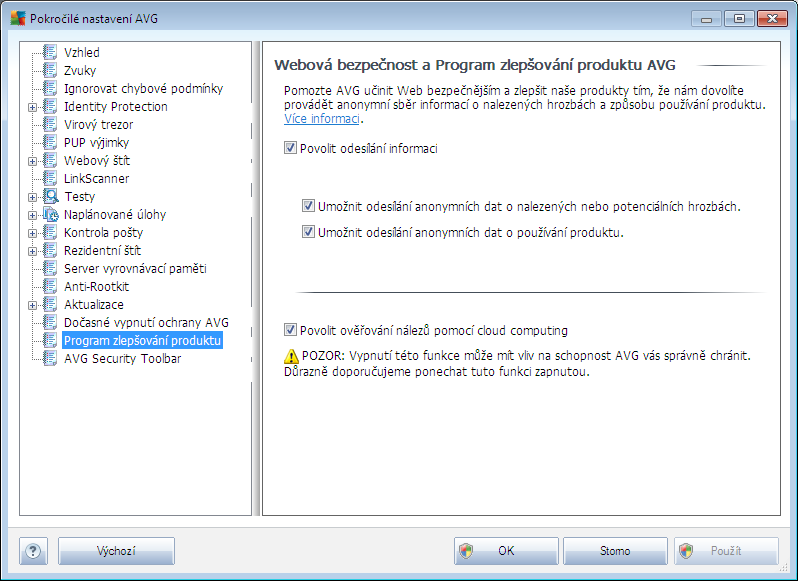Toggle Povolit ověřování nálezů cloud computing
This screenshot has width=798, height=581.
coord(290,330)
